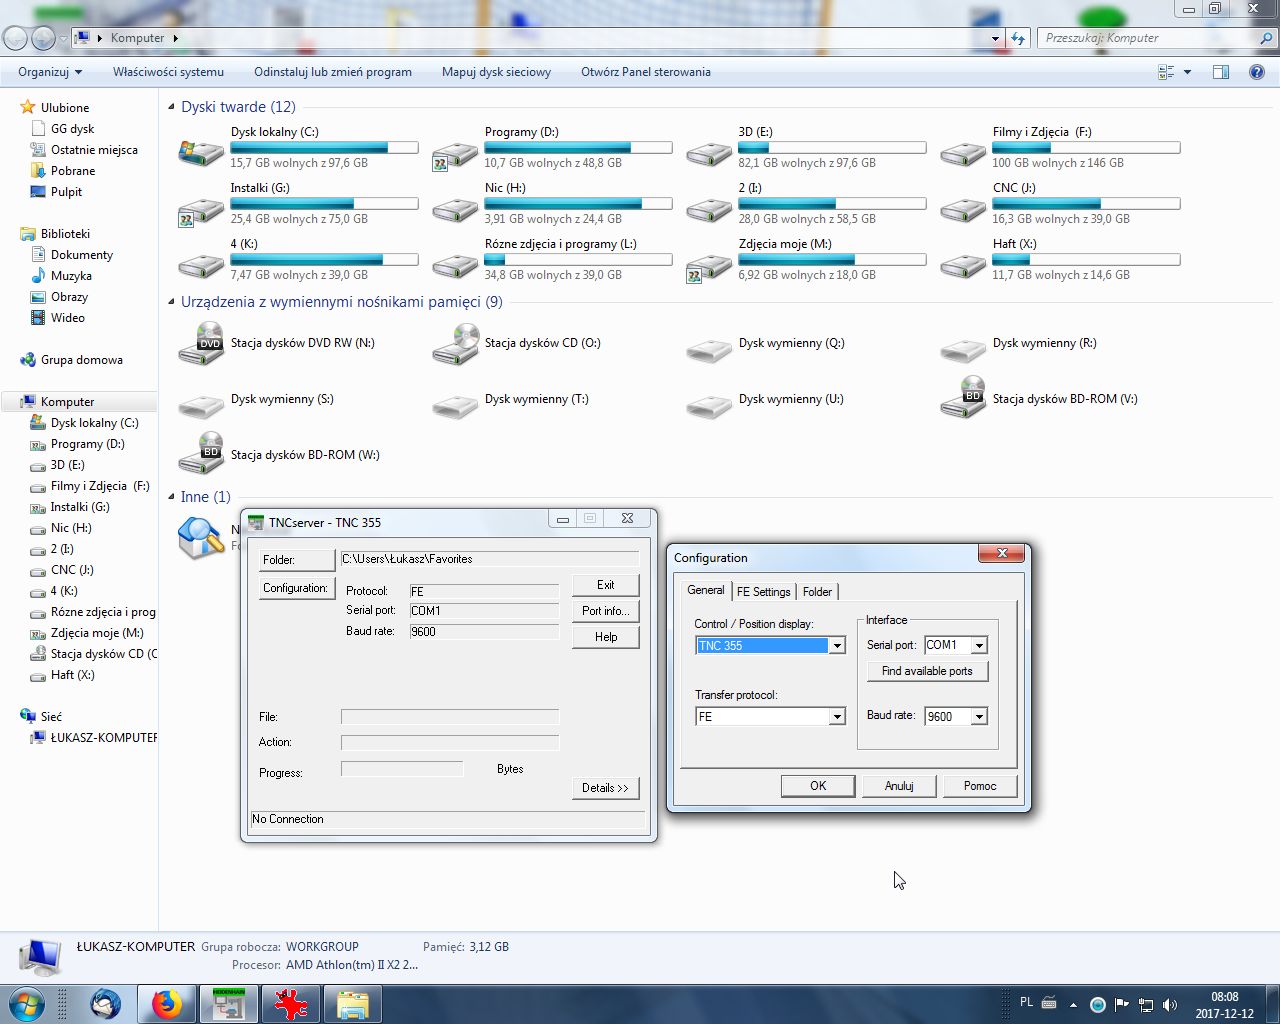Refresh the Komputer address bar

[x=1018, y=38]
